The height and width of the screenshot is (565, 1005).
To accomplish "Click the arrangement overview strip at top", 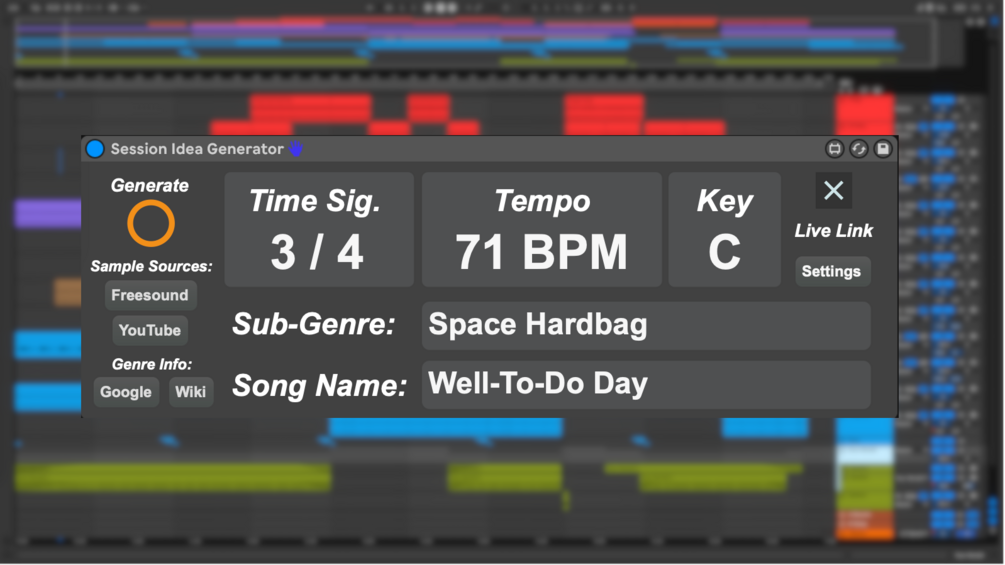I will (x=475, y=42).
